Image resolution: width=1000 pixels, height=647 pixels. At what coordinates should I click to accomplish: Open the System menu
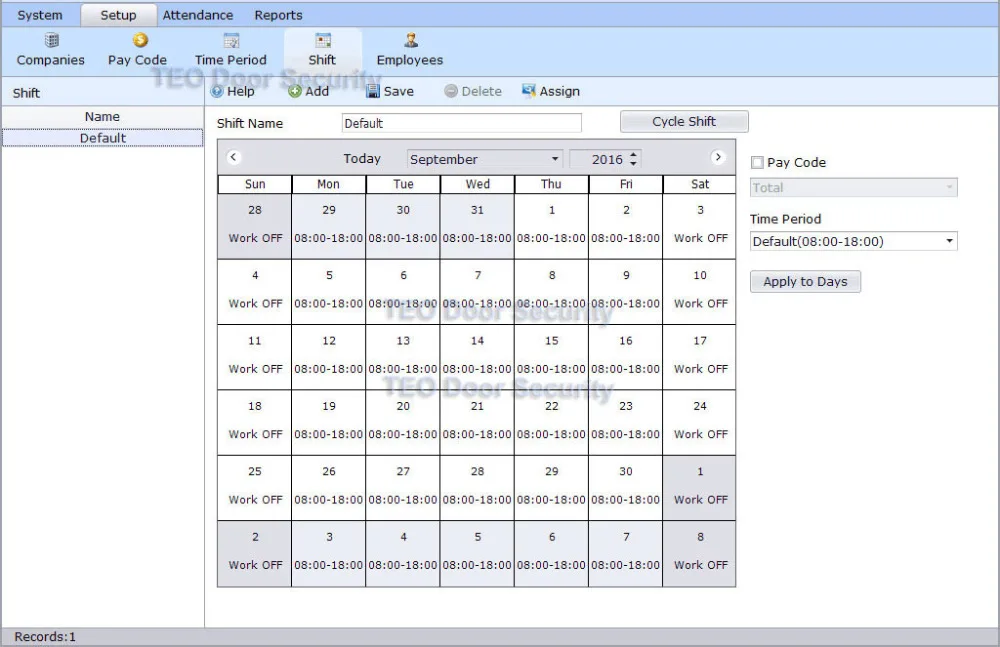(x=40, y=15)
